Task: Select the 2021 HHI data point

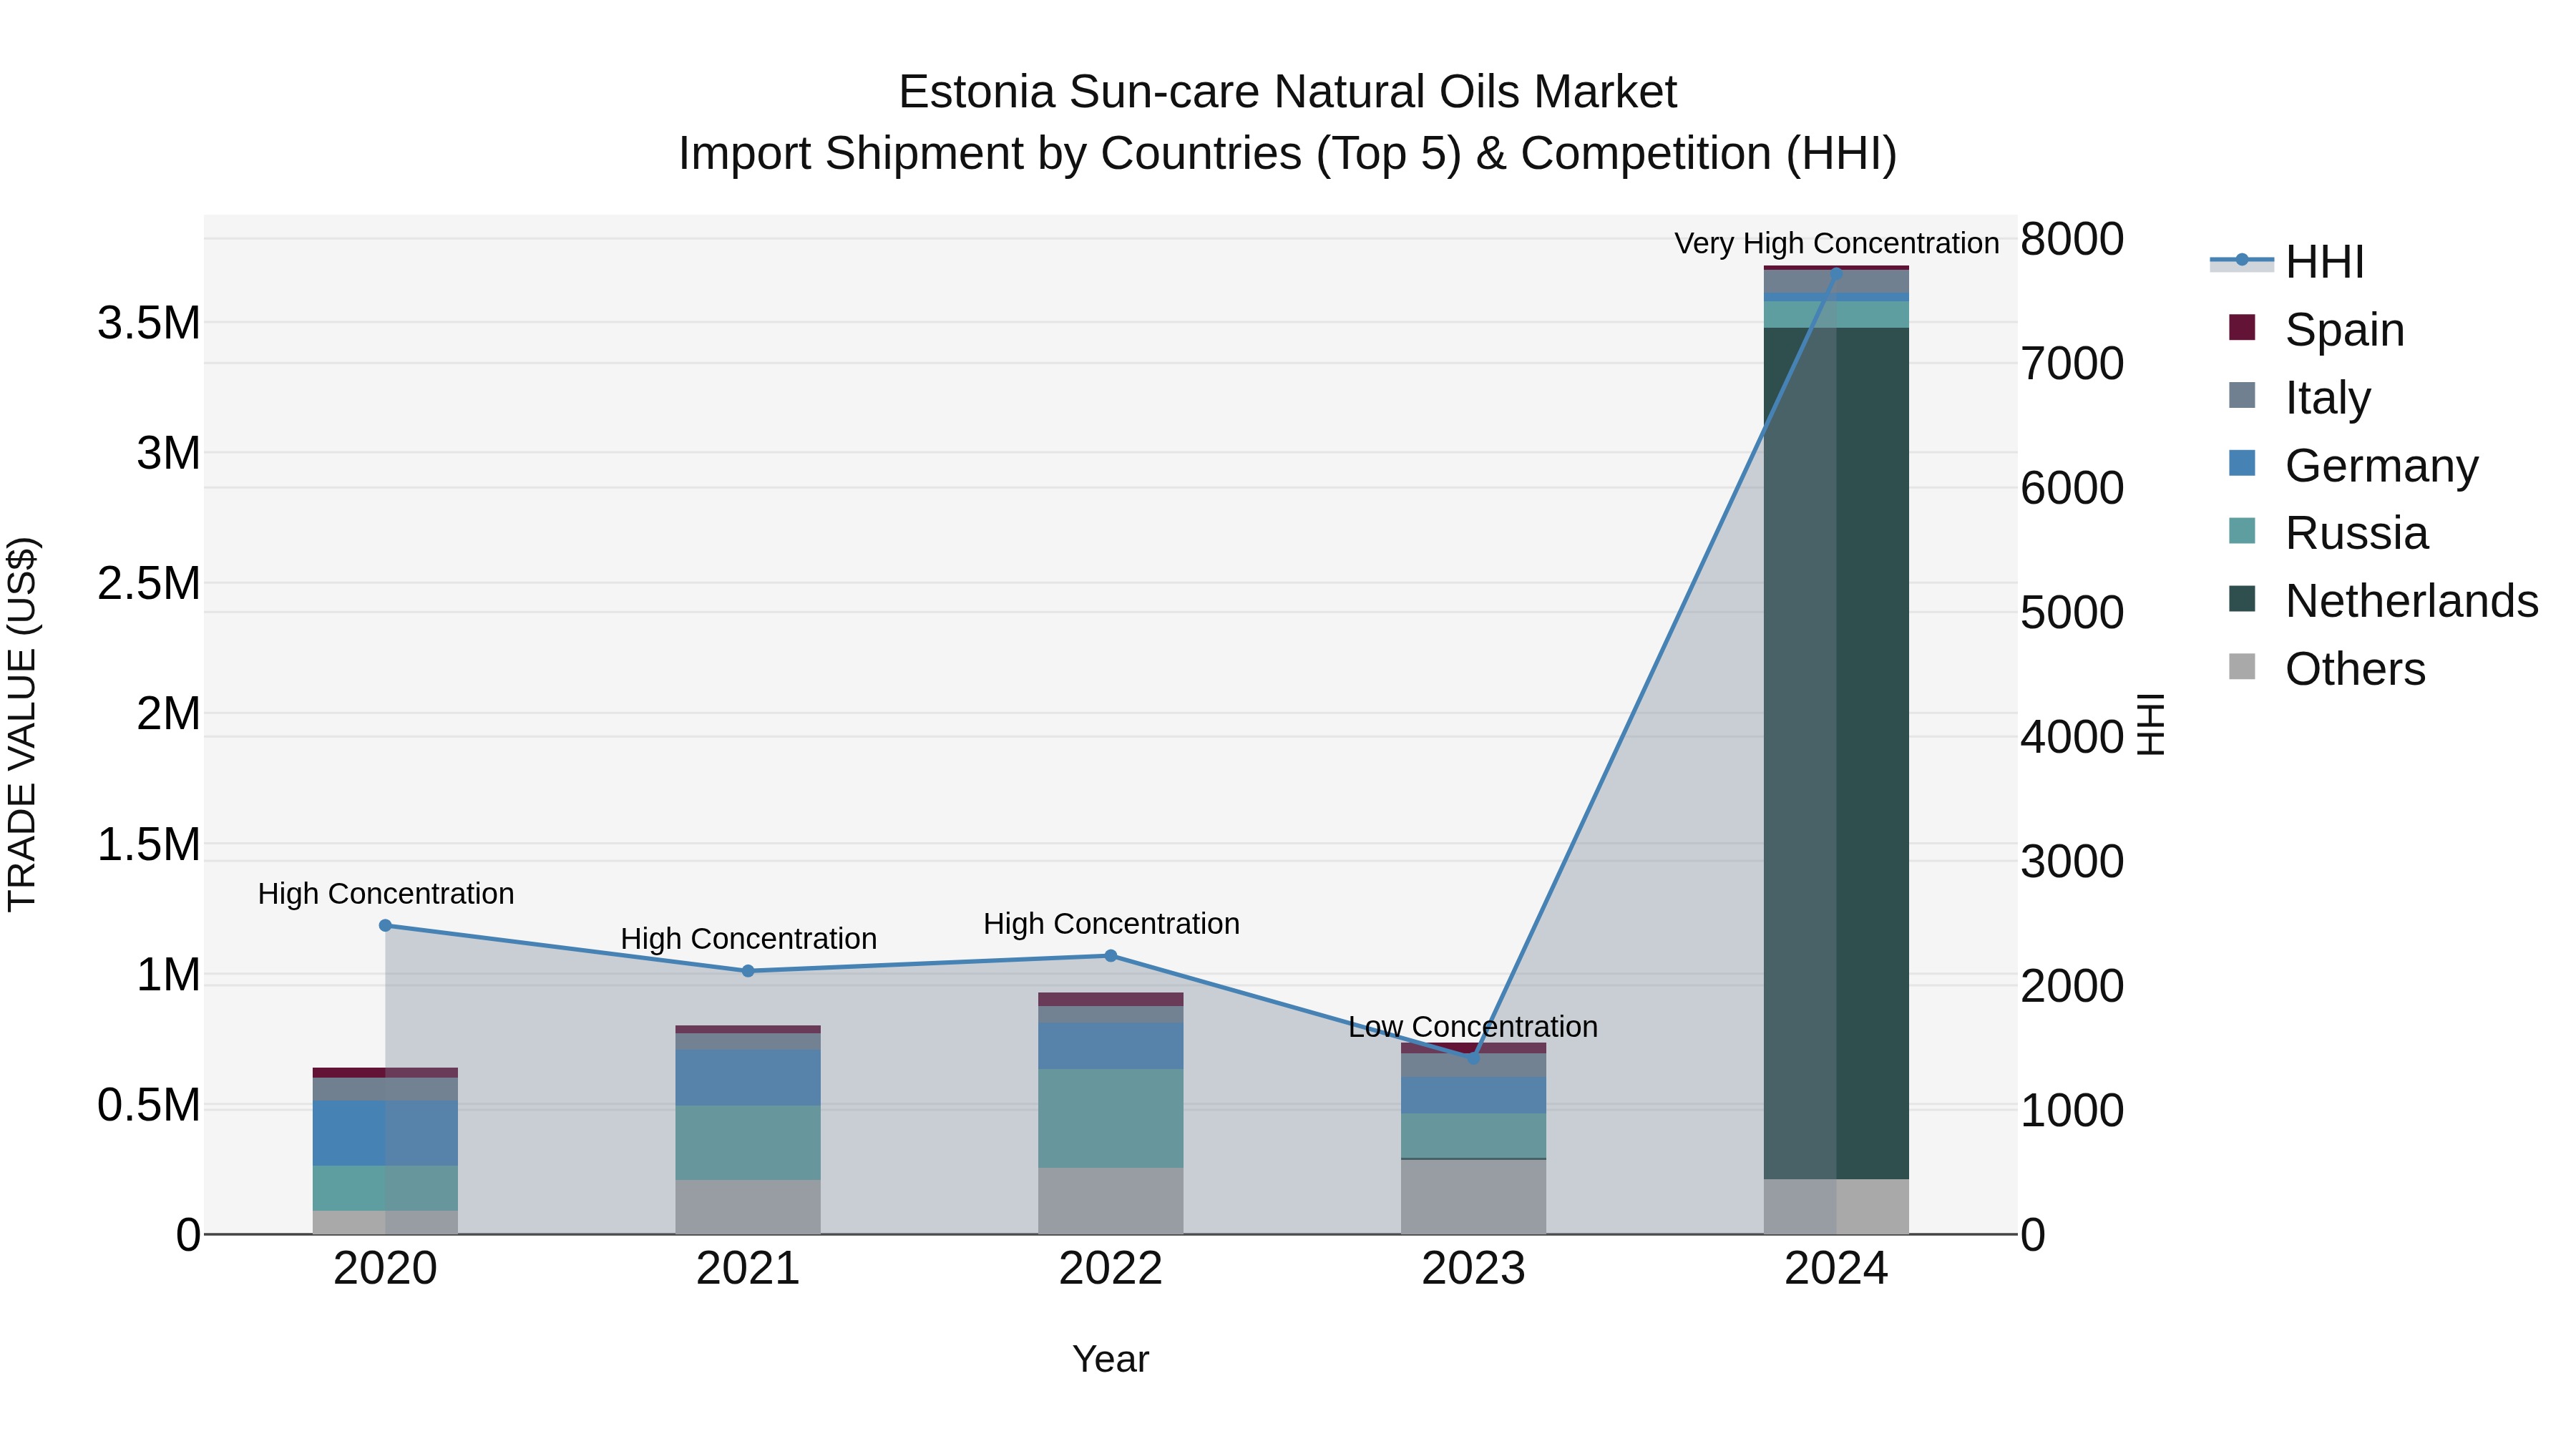Action: tap(748, 971)
